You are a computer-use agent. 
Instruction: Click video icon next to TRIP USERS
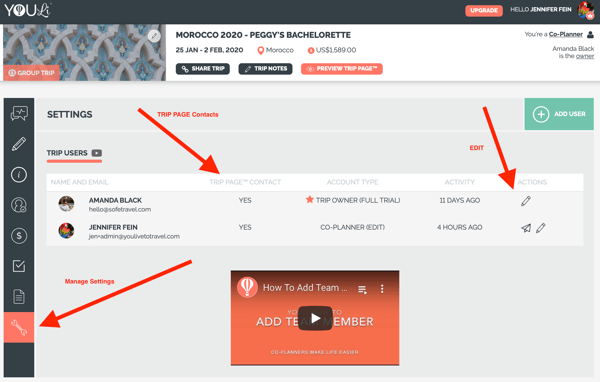(x=97, y=153)
